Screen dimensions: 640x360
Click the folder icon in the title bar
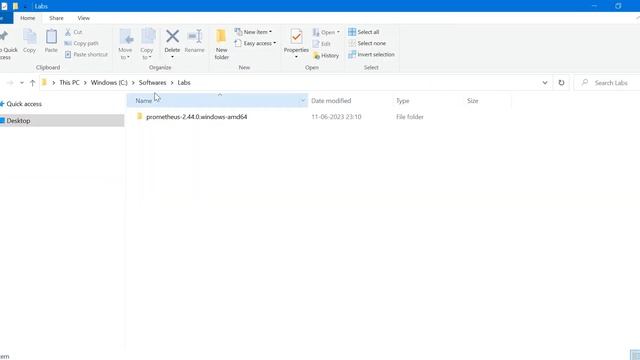point(16,6)
